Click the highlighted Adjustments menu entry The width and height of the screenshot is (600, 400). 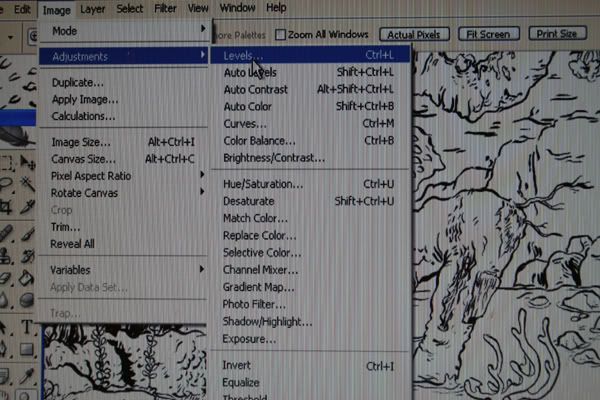(123, 57)
